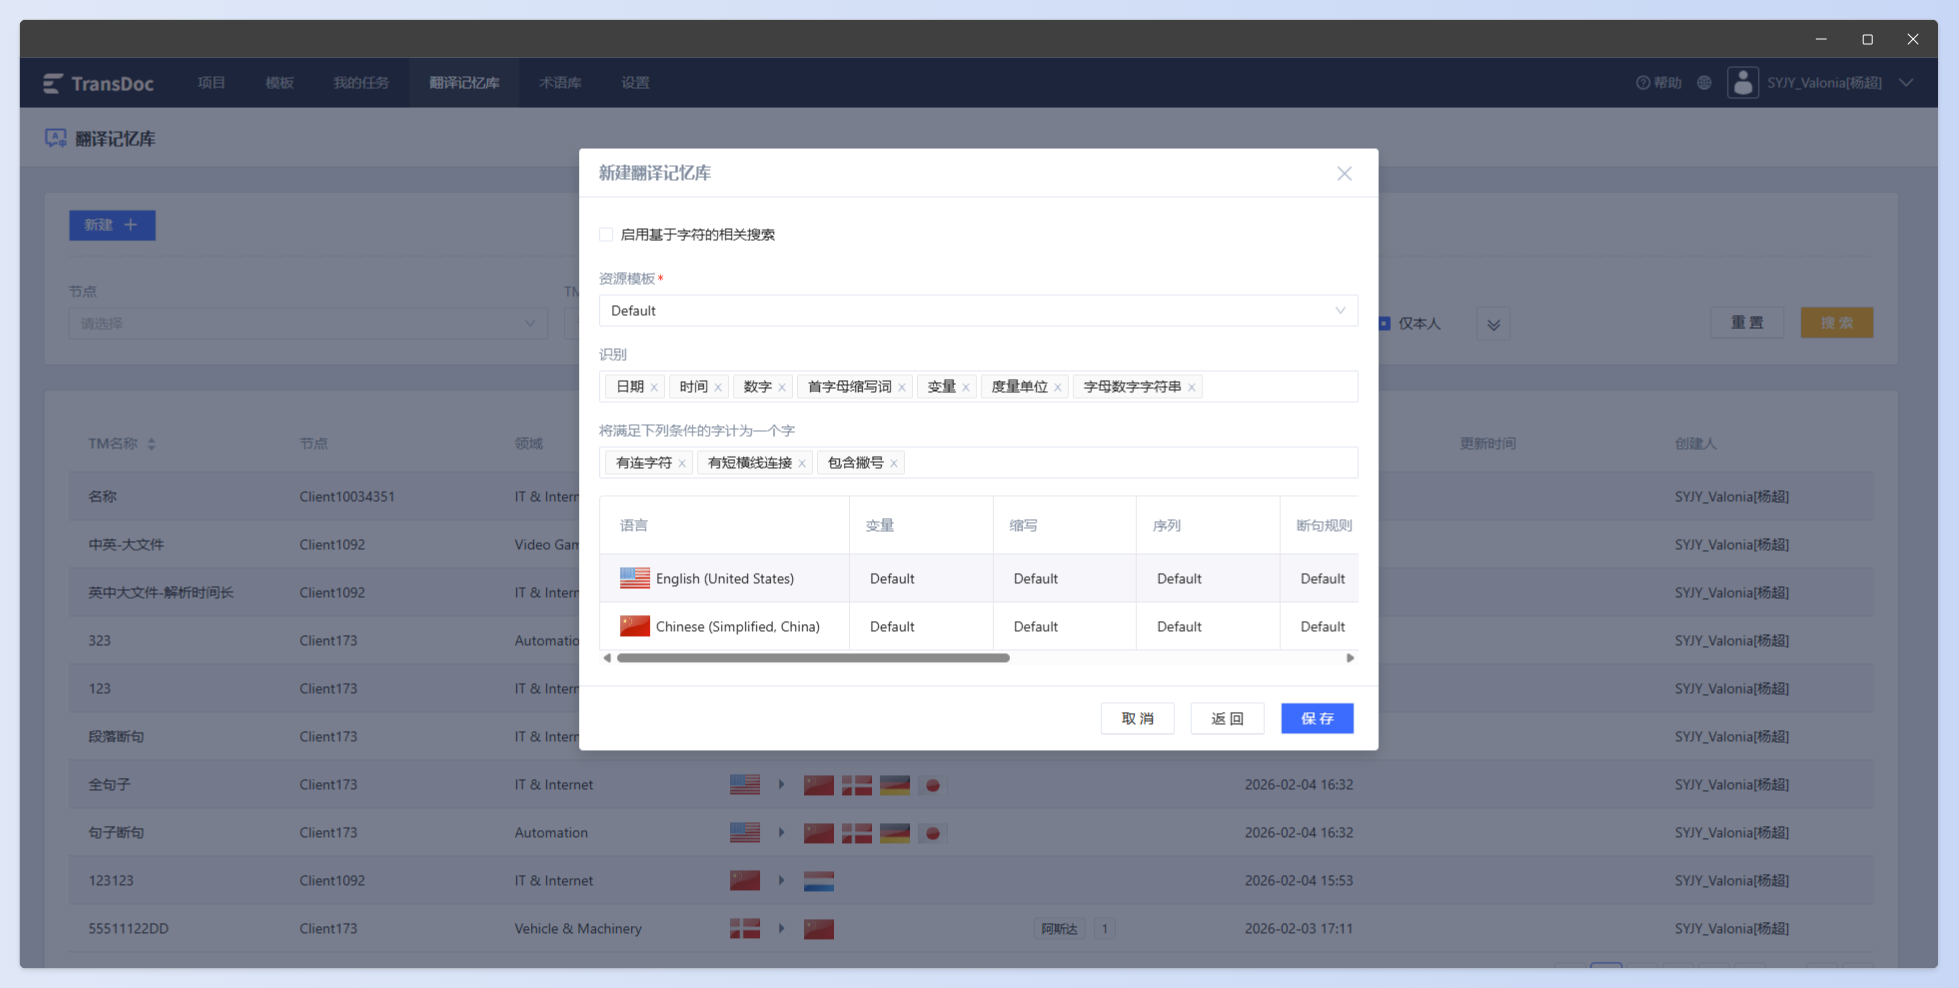The width and height of the screenshot is (1959, 988).
Task: Click the 新建 + button
Action: [x=112, y=225]
